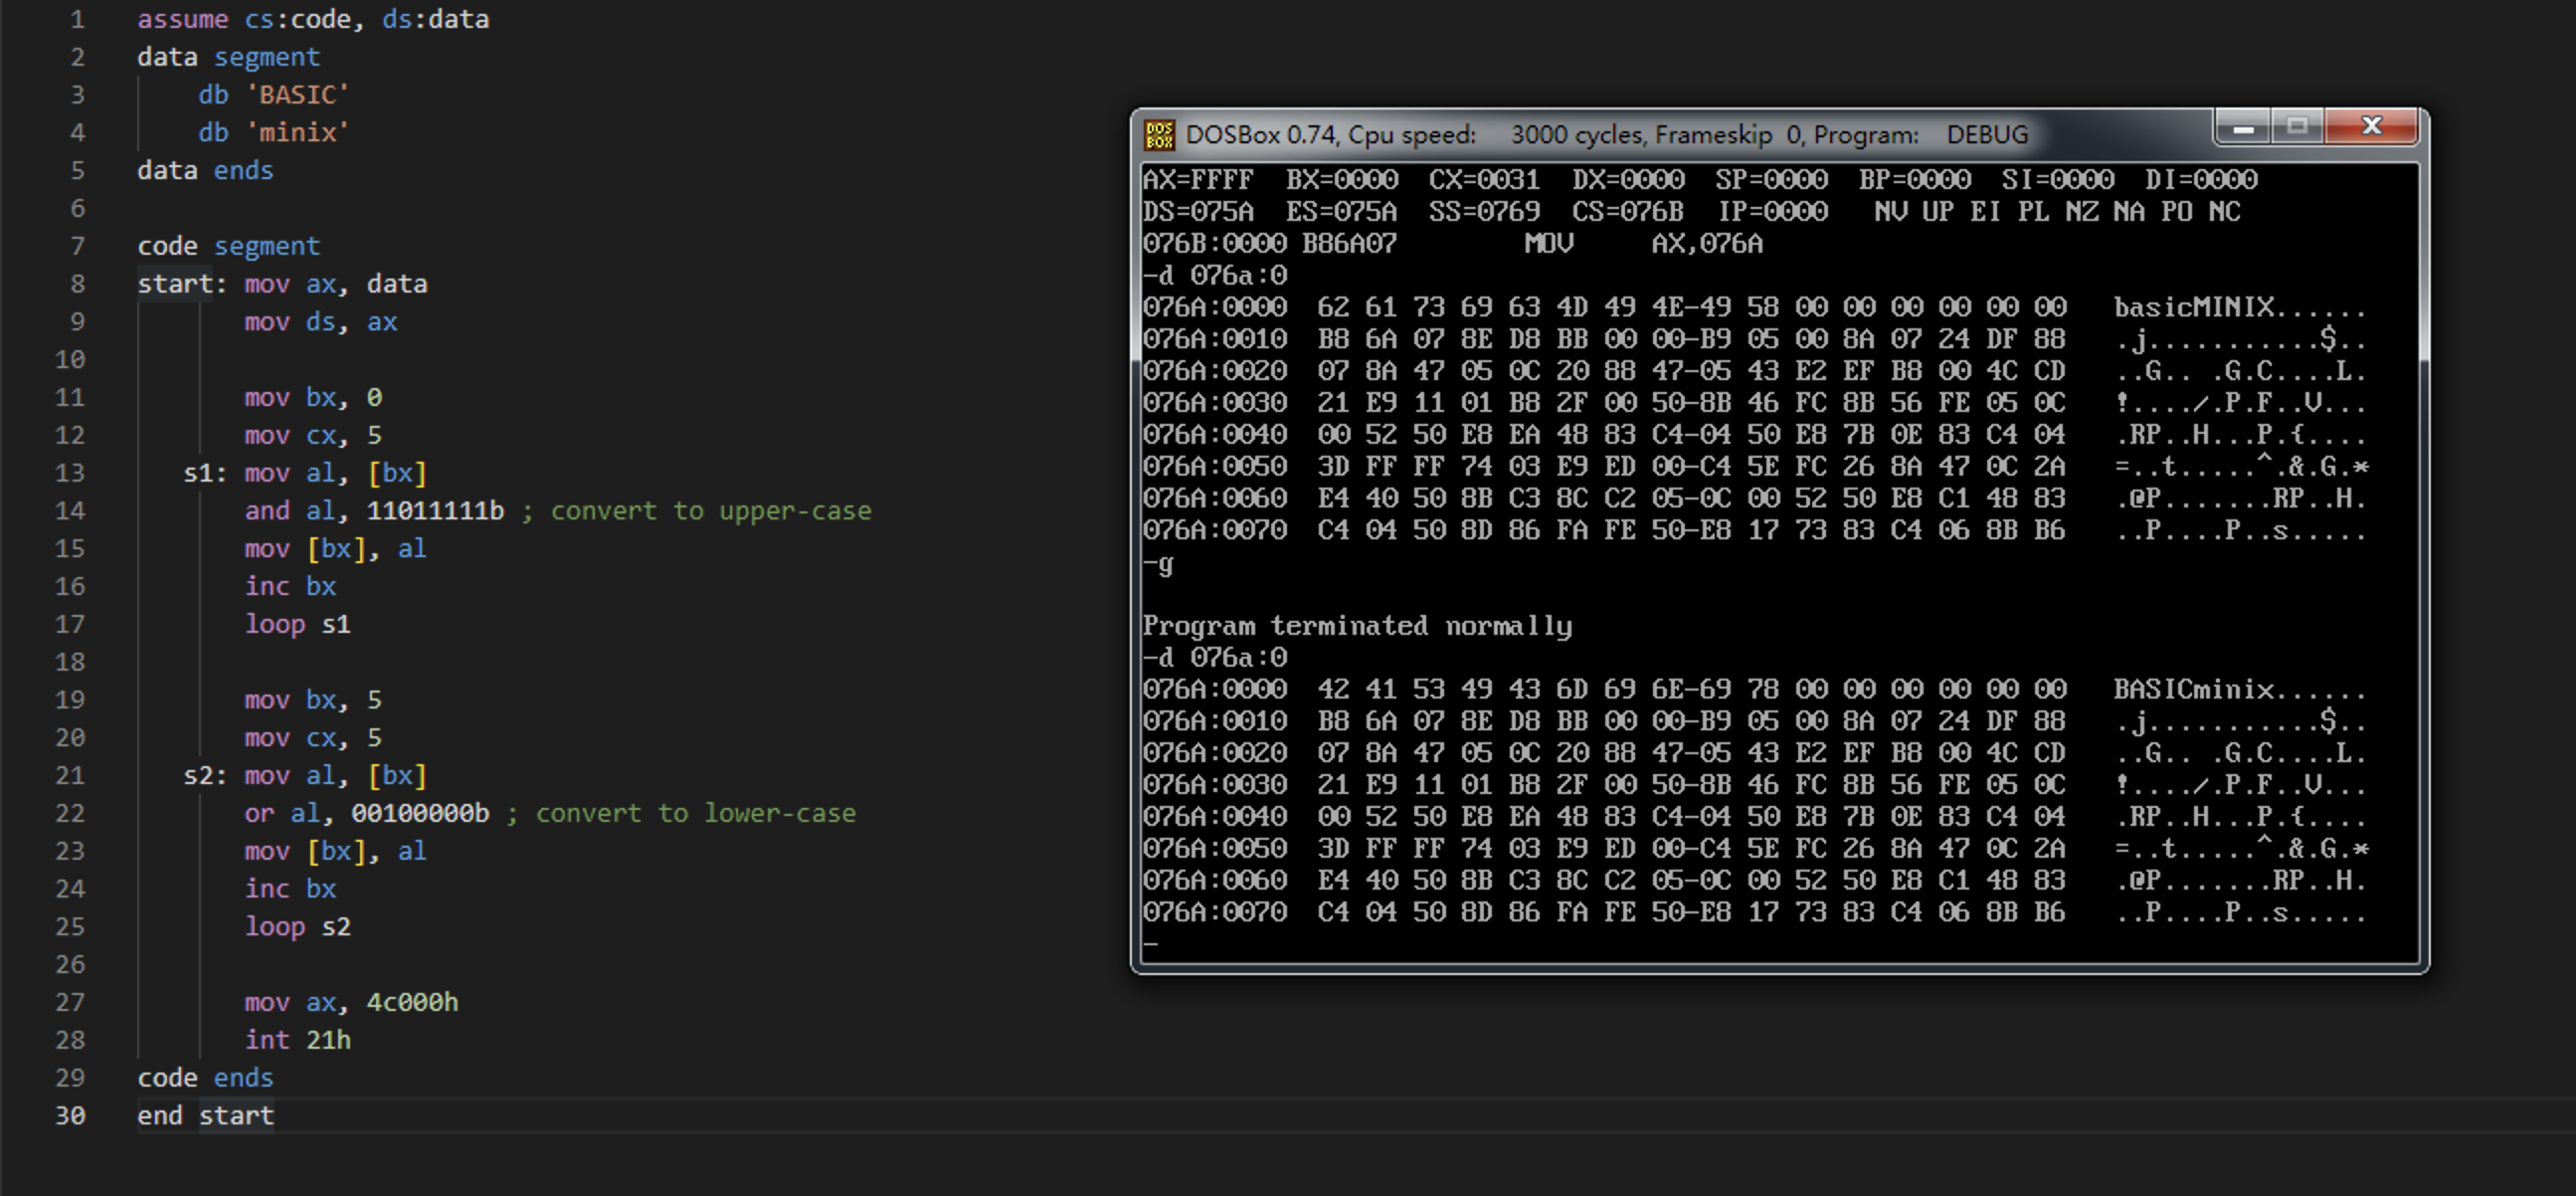Click the 's2:' loop label

tap(205, 776)
